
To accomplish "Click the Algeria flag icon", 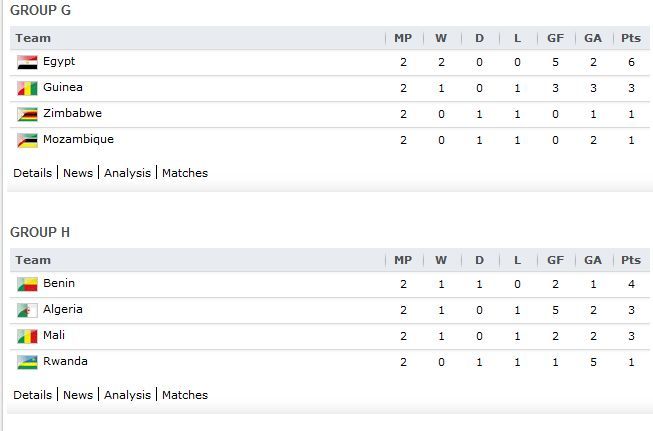I will point(27,310).
